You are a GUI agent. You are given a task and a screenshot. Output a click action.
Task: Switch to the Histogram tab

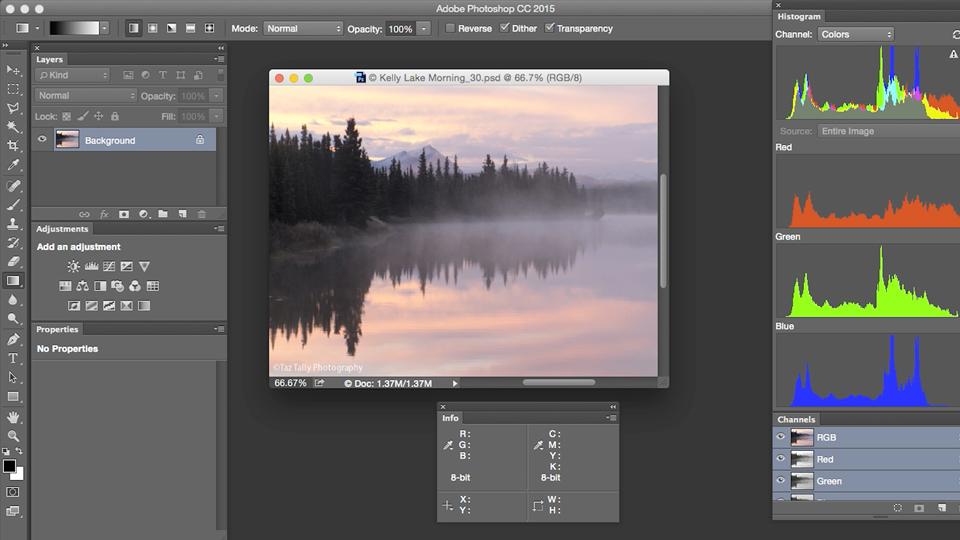(x=799, y=17)
